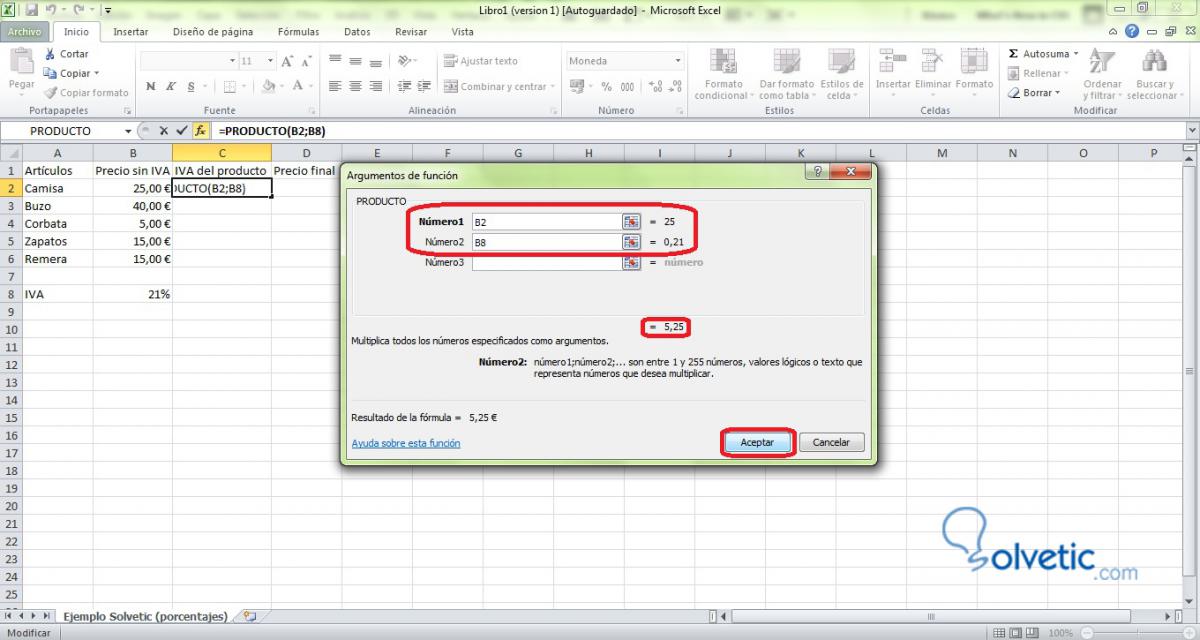Screen dimensions: 1200x640
Task: Click Copiar formato brush command
Action: (87, 92)
